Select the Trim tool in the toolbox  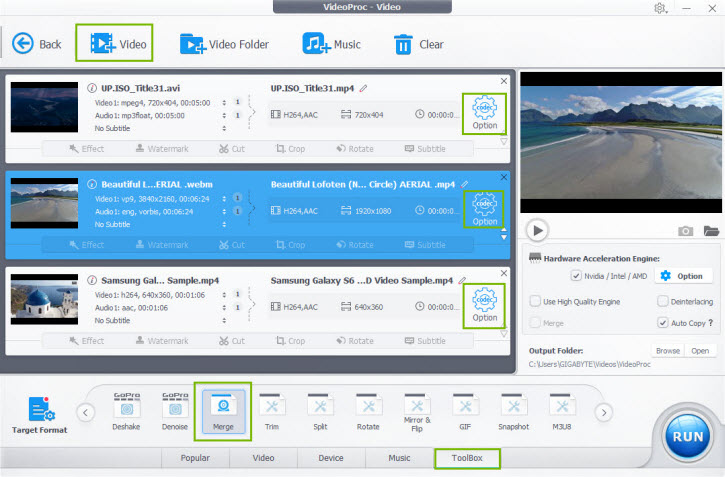(x=272, y=411)
